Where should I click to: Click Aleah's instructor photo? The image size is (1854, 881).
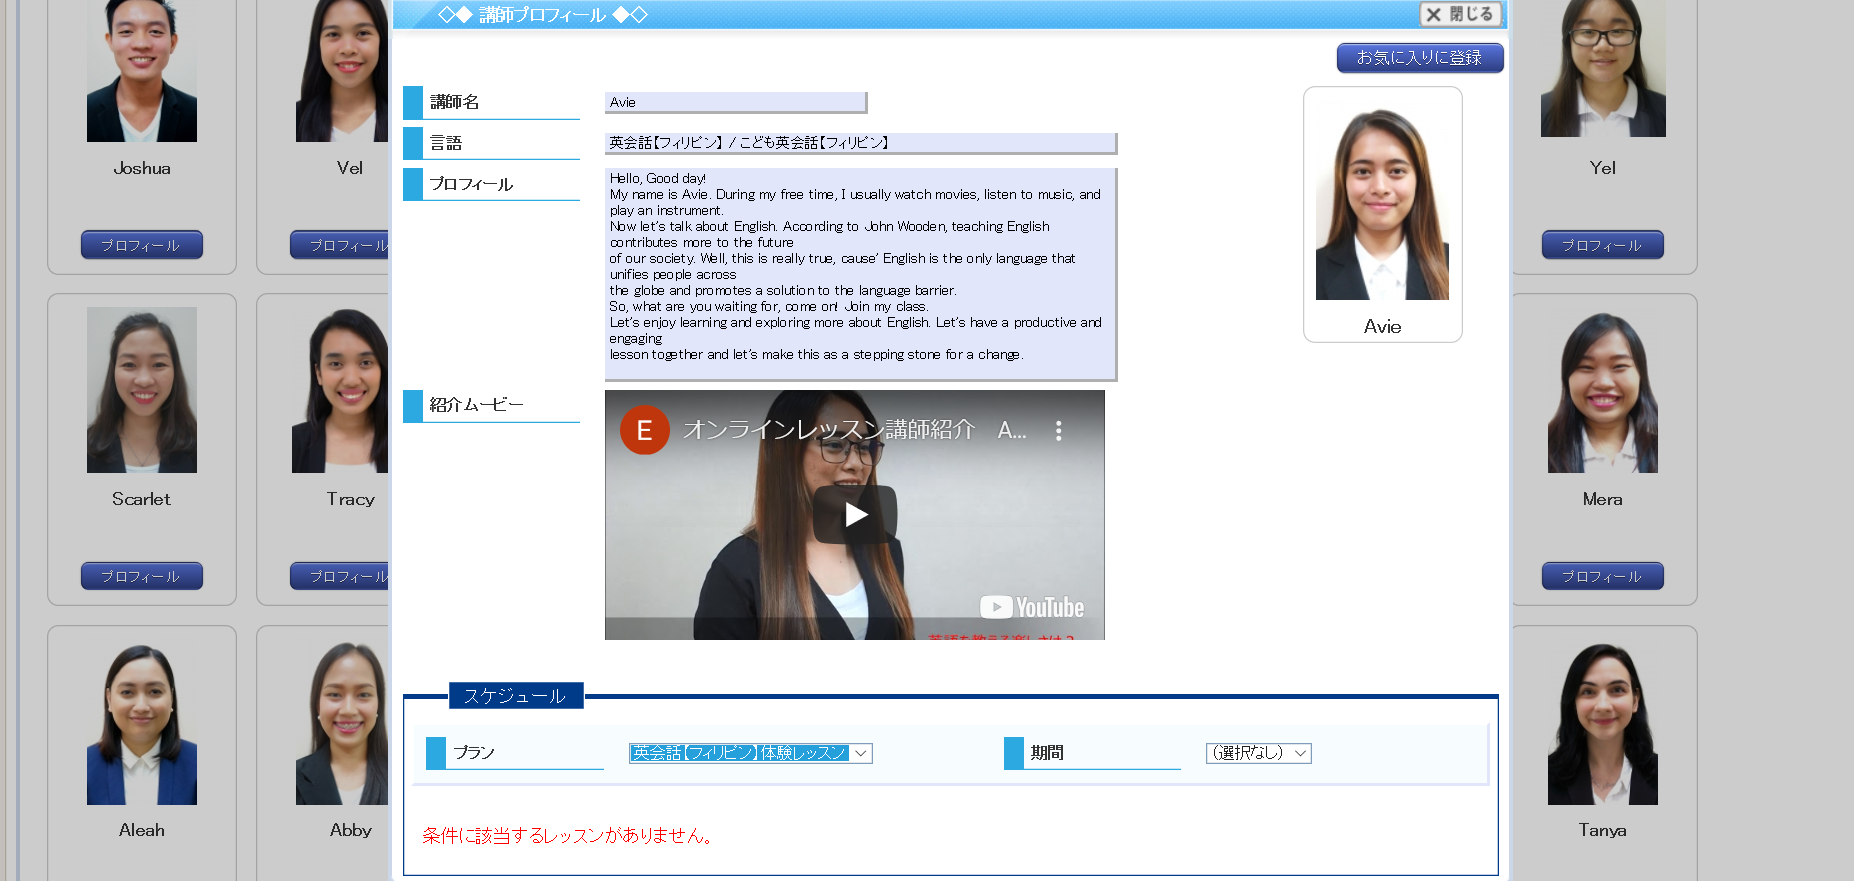click(x=141, y=725)
